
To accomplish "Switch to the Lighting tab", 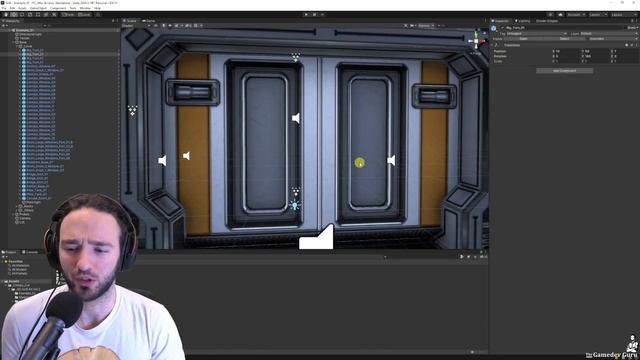I will (523, 21).
